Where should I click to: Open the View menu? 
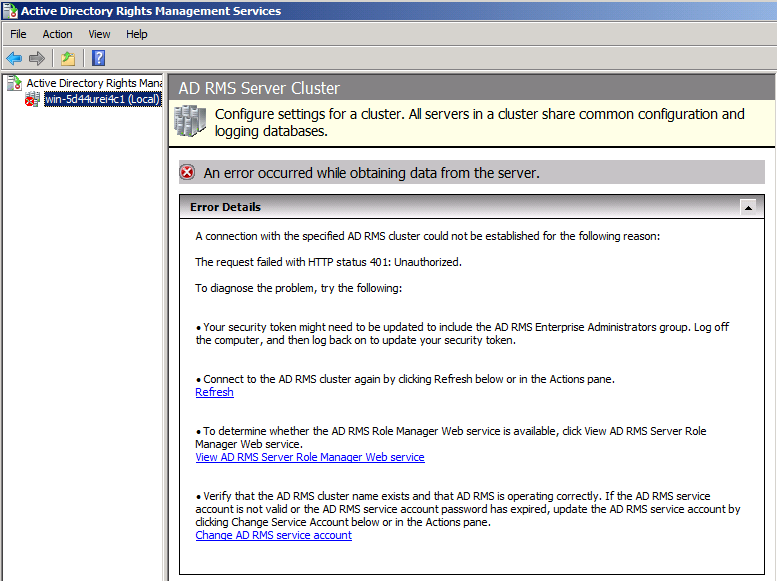tap(99, 34)
